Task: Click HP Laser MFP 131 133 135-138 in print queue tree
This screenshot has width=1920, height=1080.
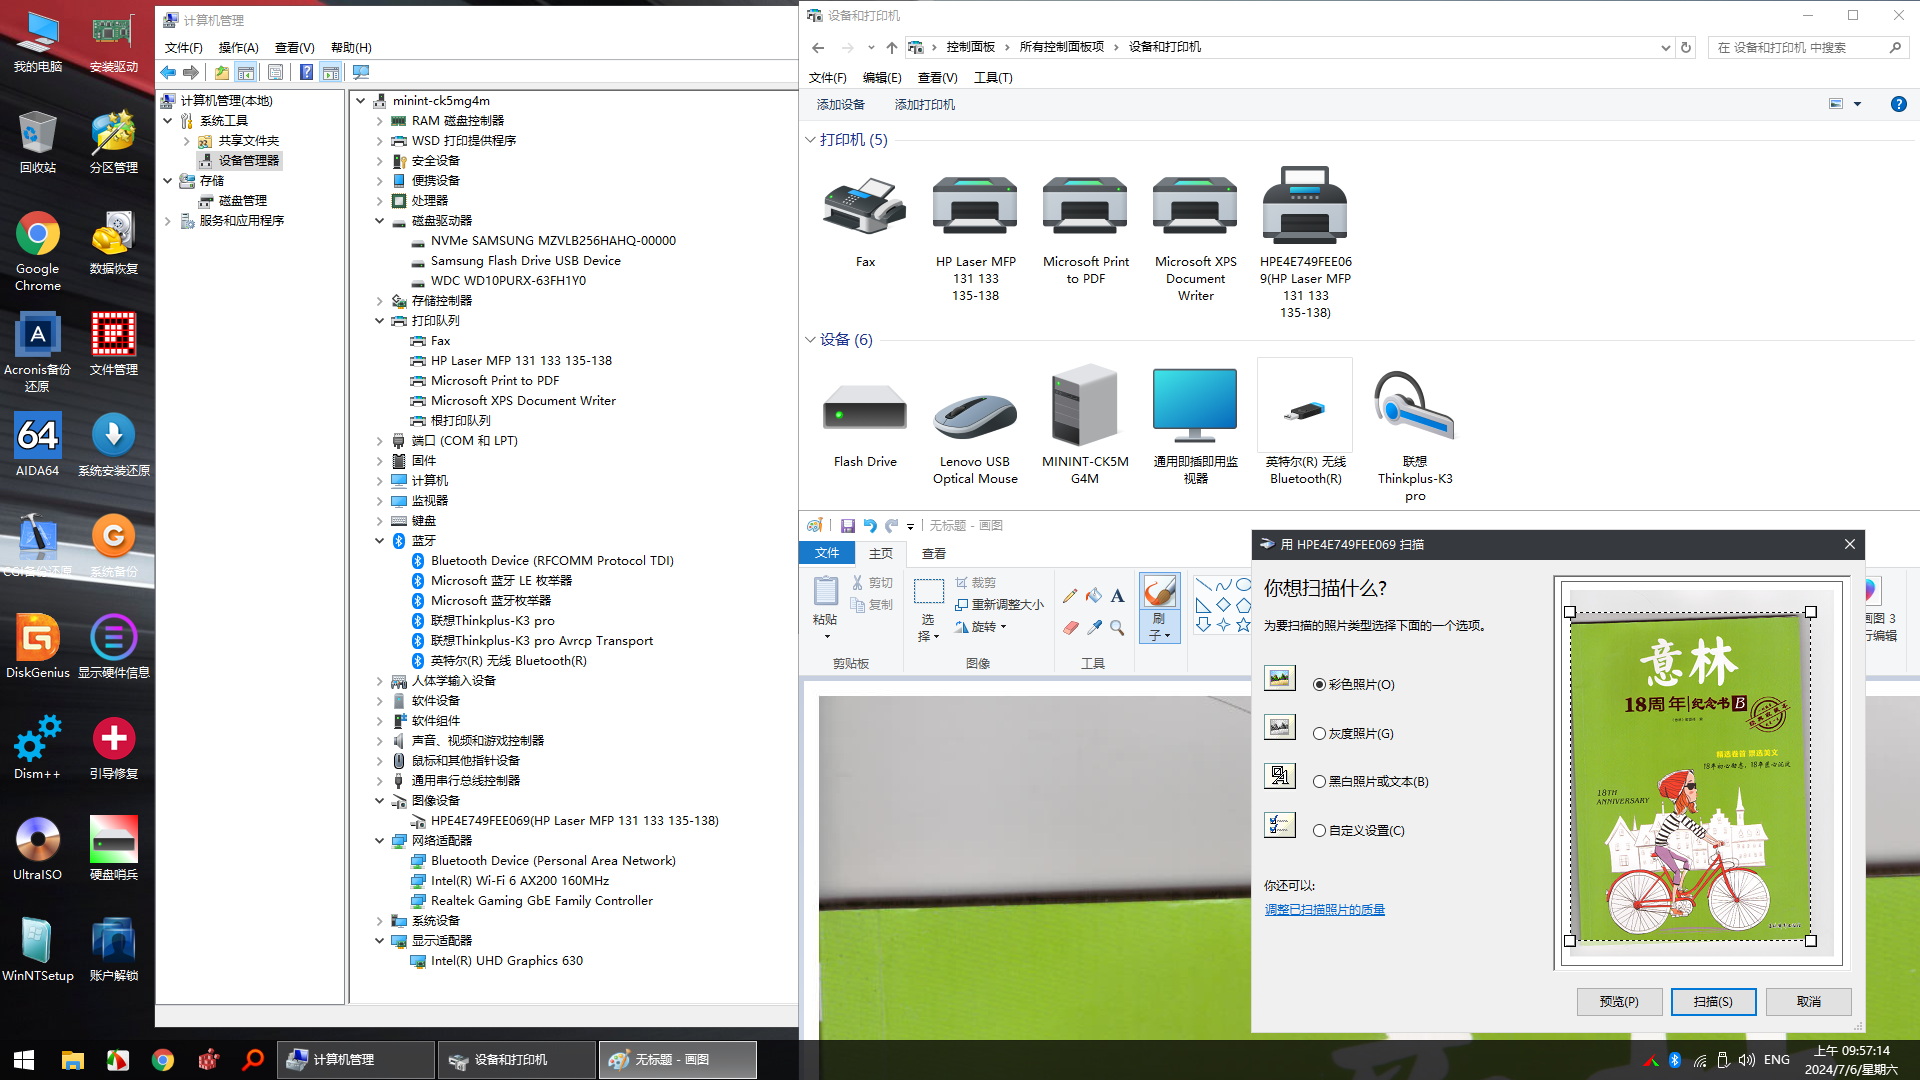Action: (521, 360)
